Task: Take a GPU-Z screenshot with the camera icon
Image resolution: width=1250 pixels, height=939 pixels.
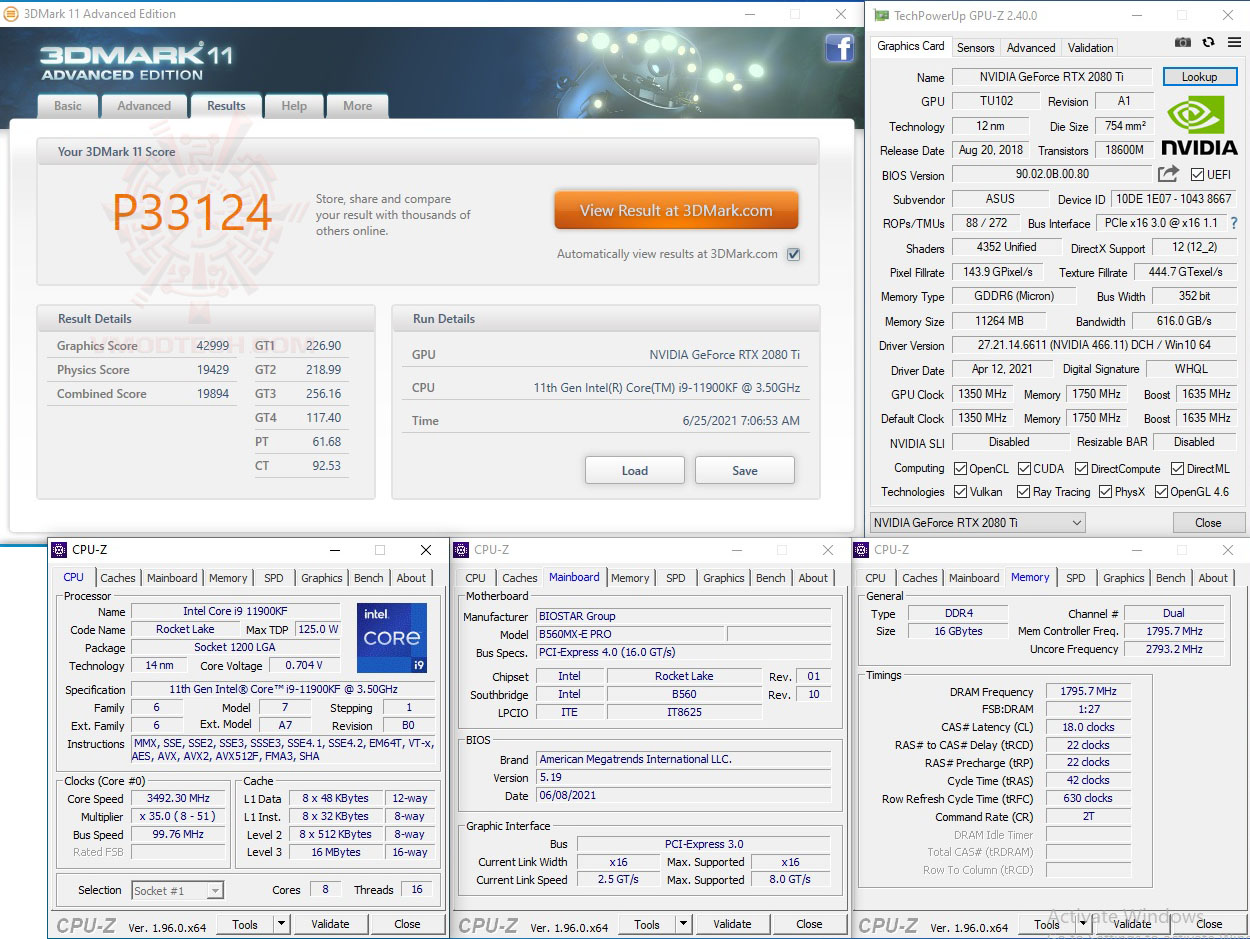Action: (x=1183, y=43)
